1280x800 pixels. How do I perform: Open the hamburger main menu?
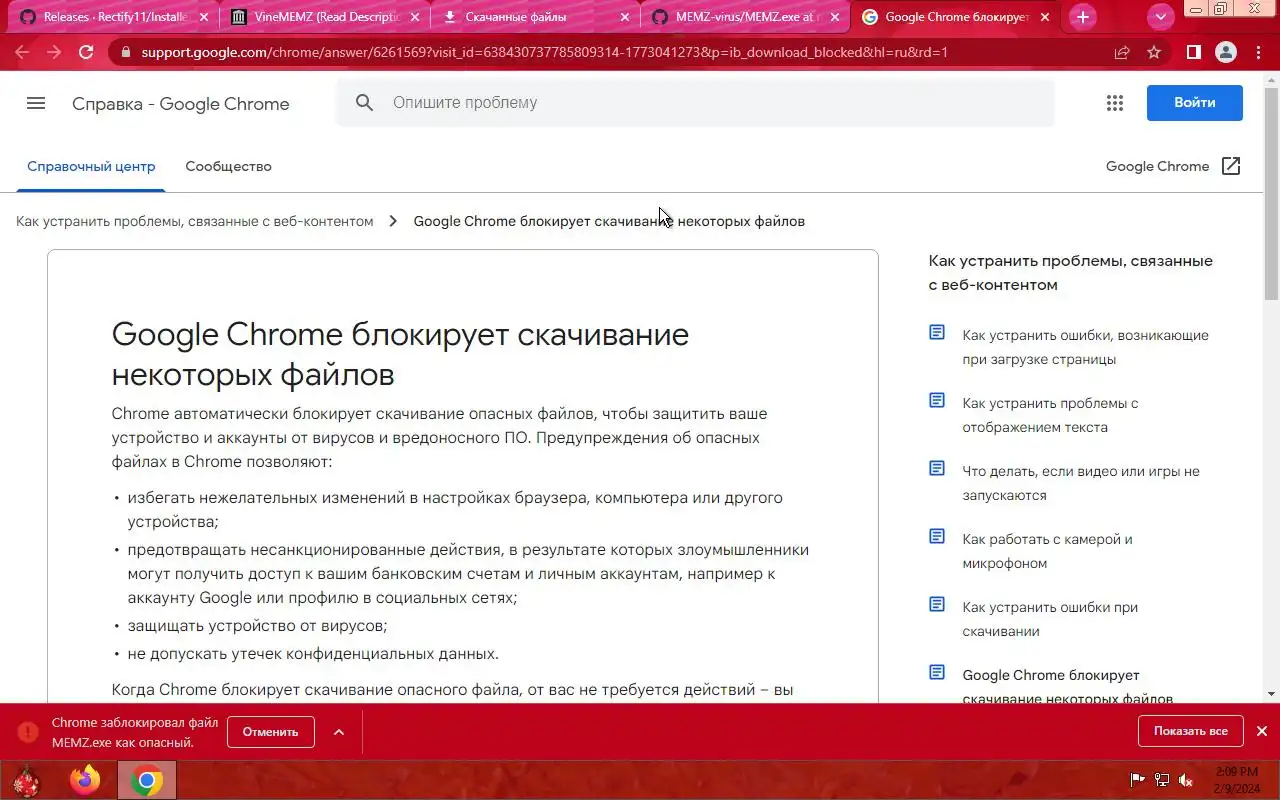(36, 103)
